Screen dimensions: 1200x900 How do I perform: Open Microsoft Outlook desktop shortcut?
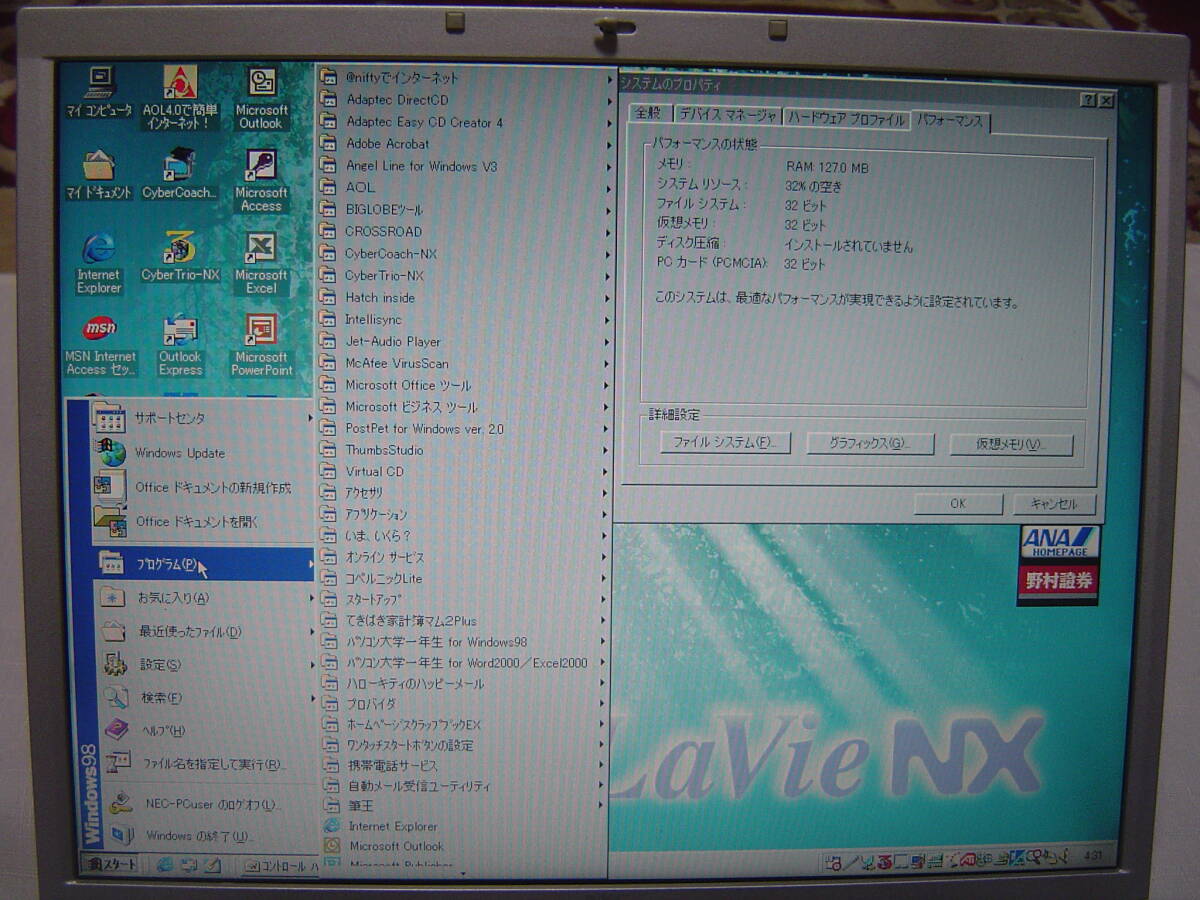pos(262,97)
